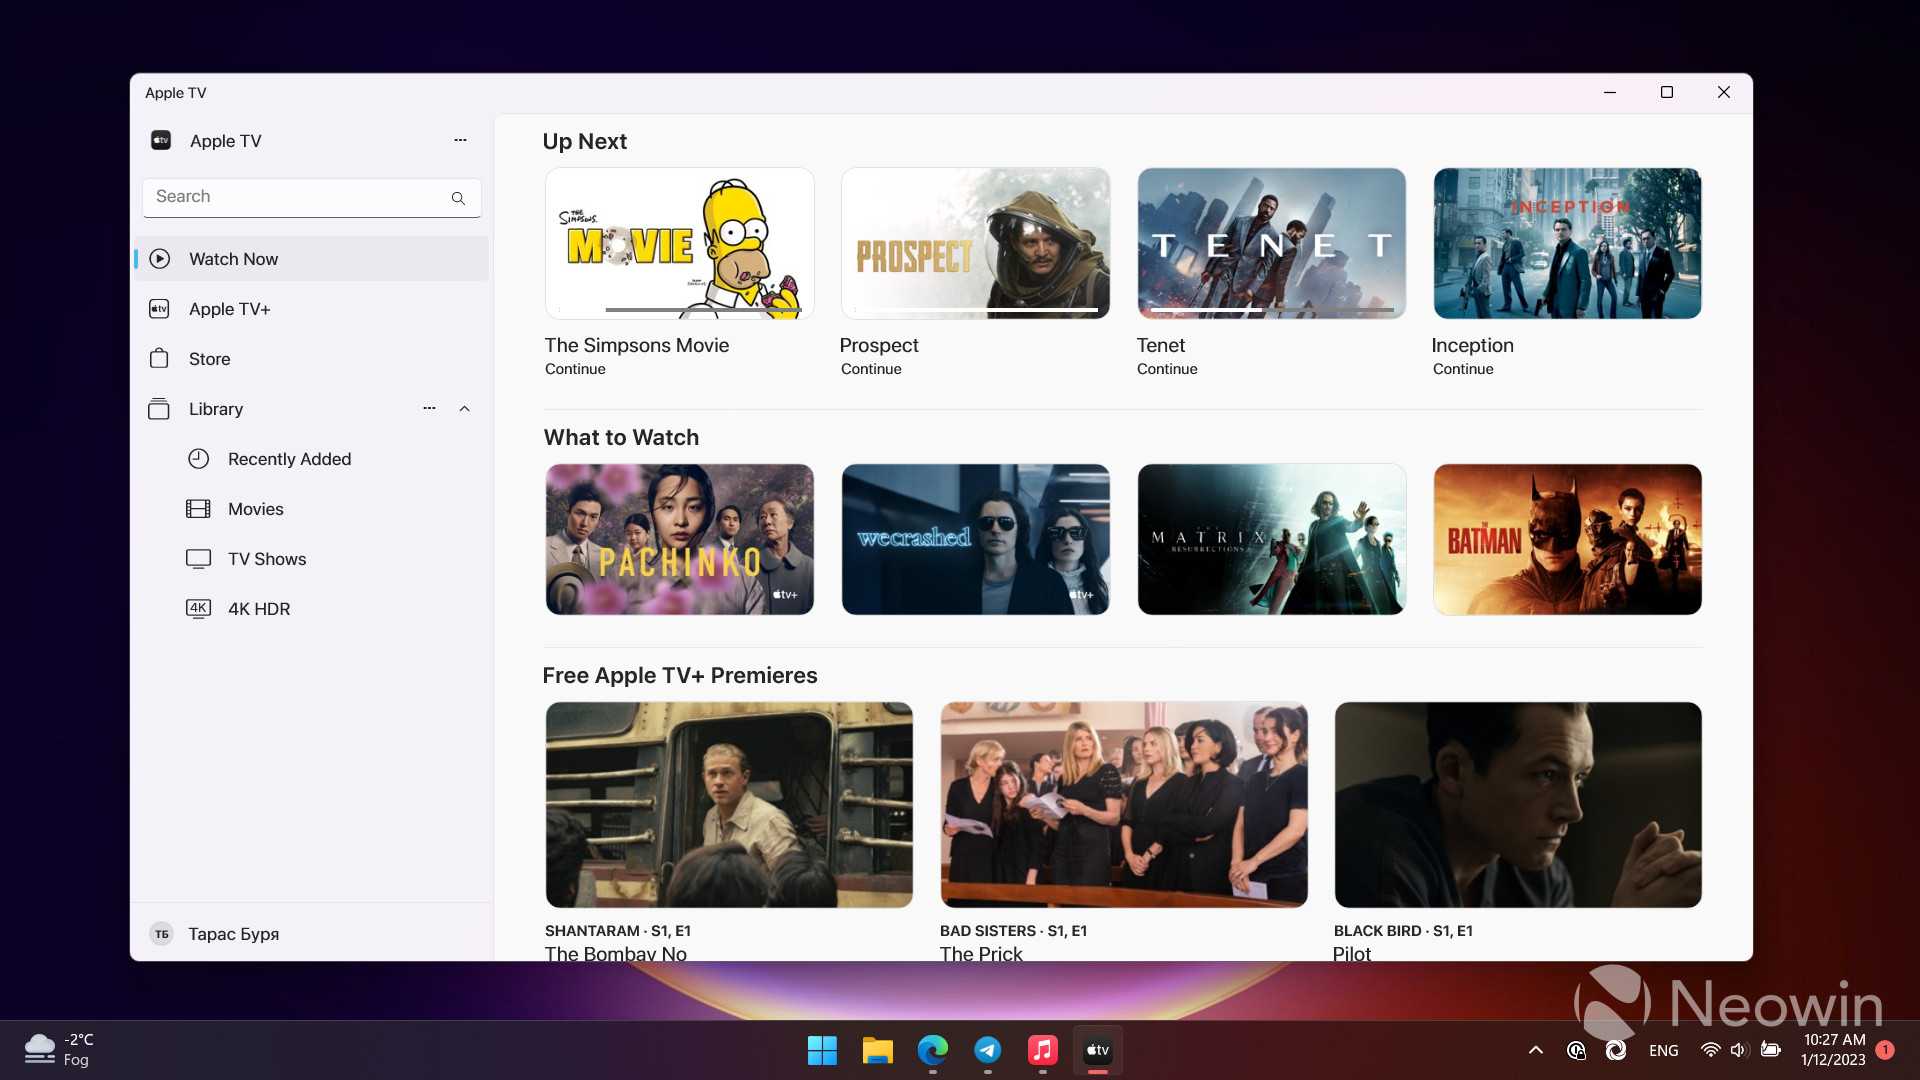
Task: Open Black Bird S1 E1 premiere thumbnail
Action: 1518,805
